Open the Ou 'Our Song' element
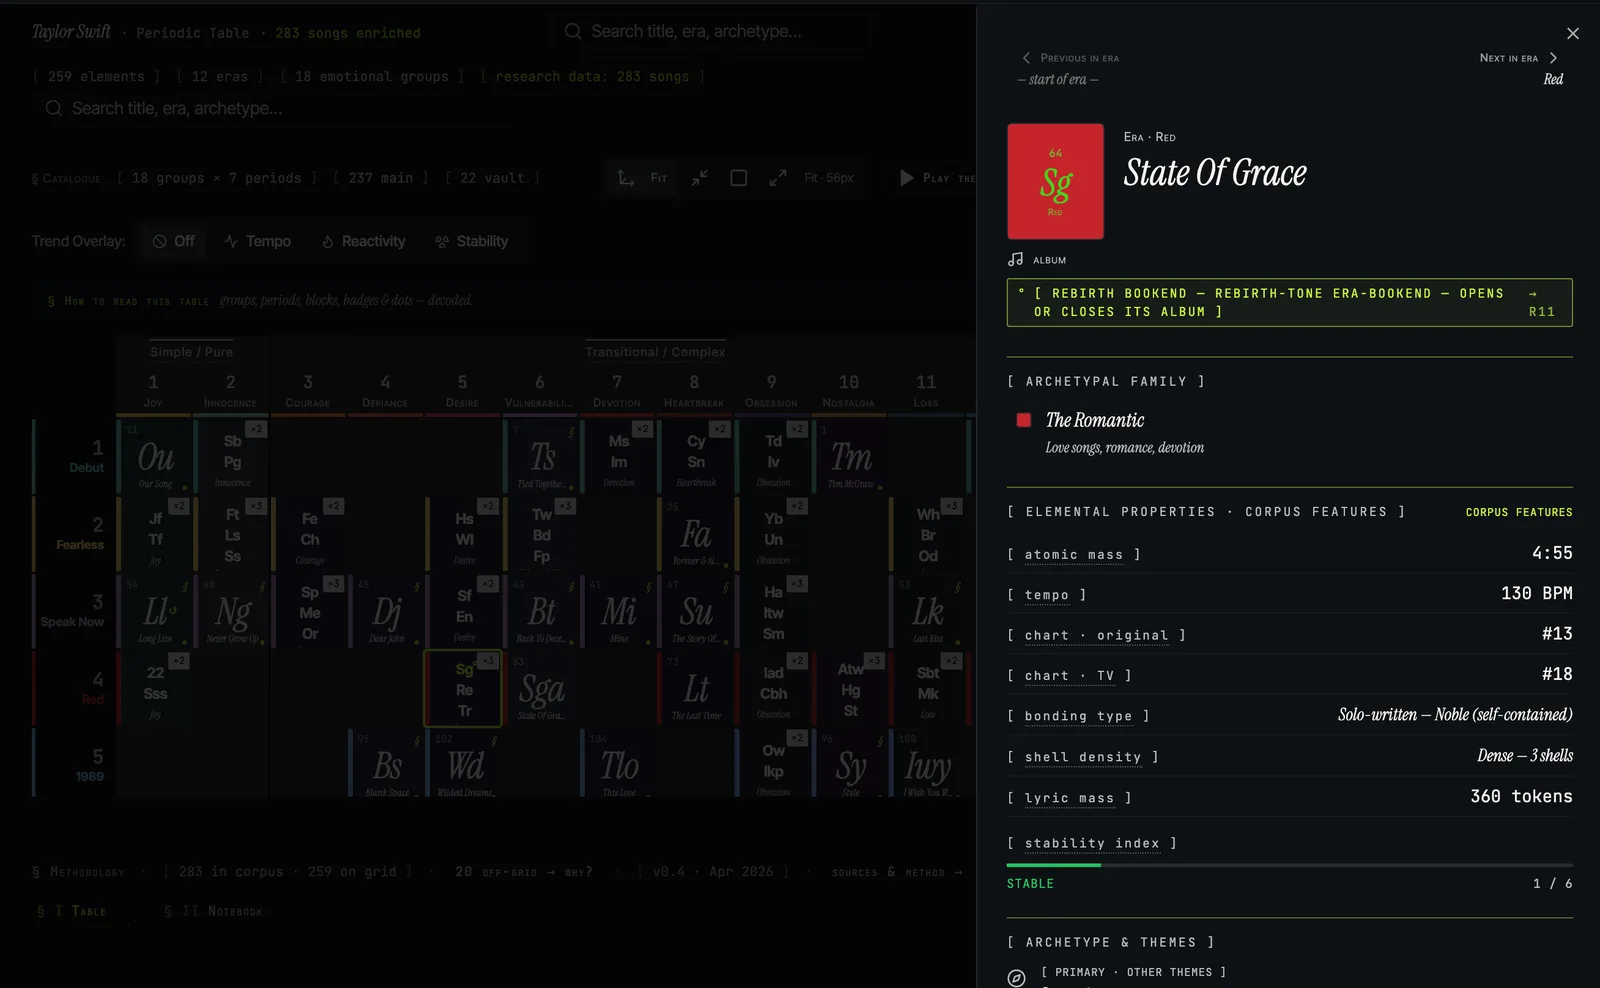This screenshot has height=988, width=1600. [155, 457]
